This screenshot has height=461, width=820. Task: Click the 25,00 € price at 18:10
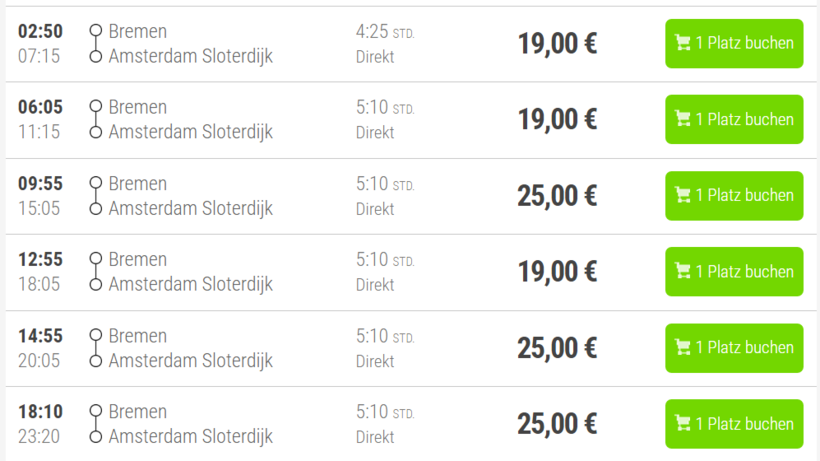click(557, 424)
